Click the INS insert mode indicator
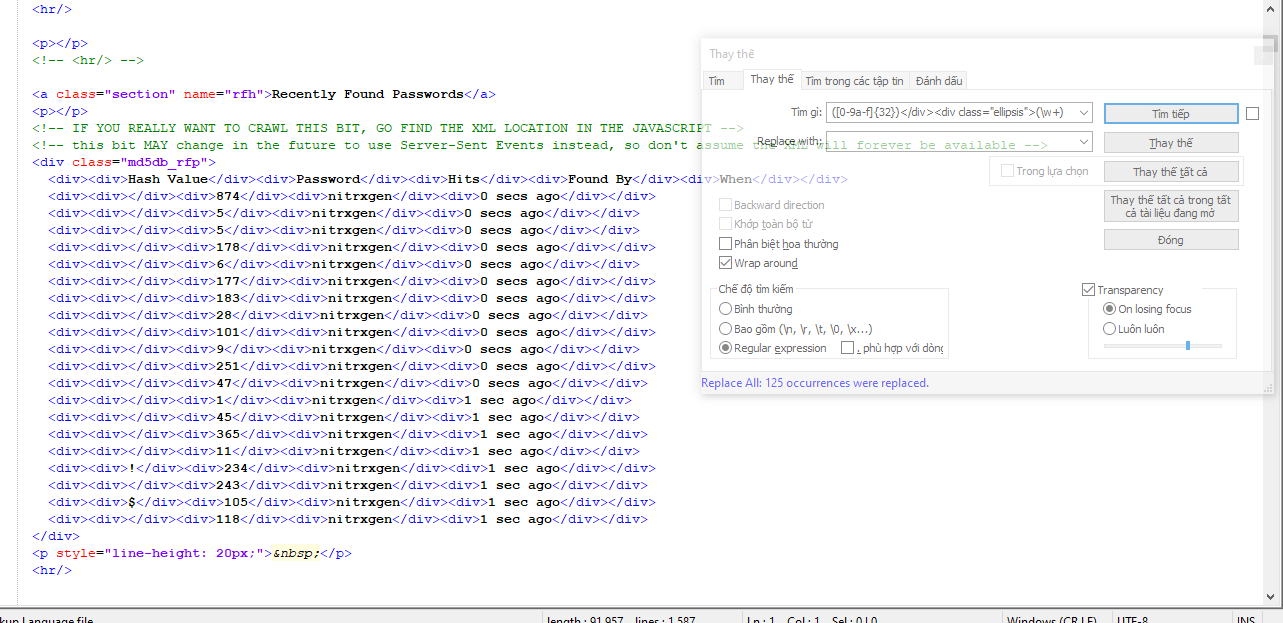1283x623 pixels. click(x=1246, y=621)
